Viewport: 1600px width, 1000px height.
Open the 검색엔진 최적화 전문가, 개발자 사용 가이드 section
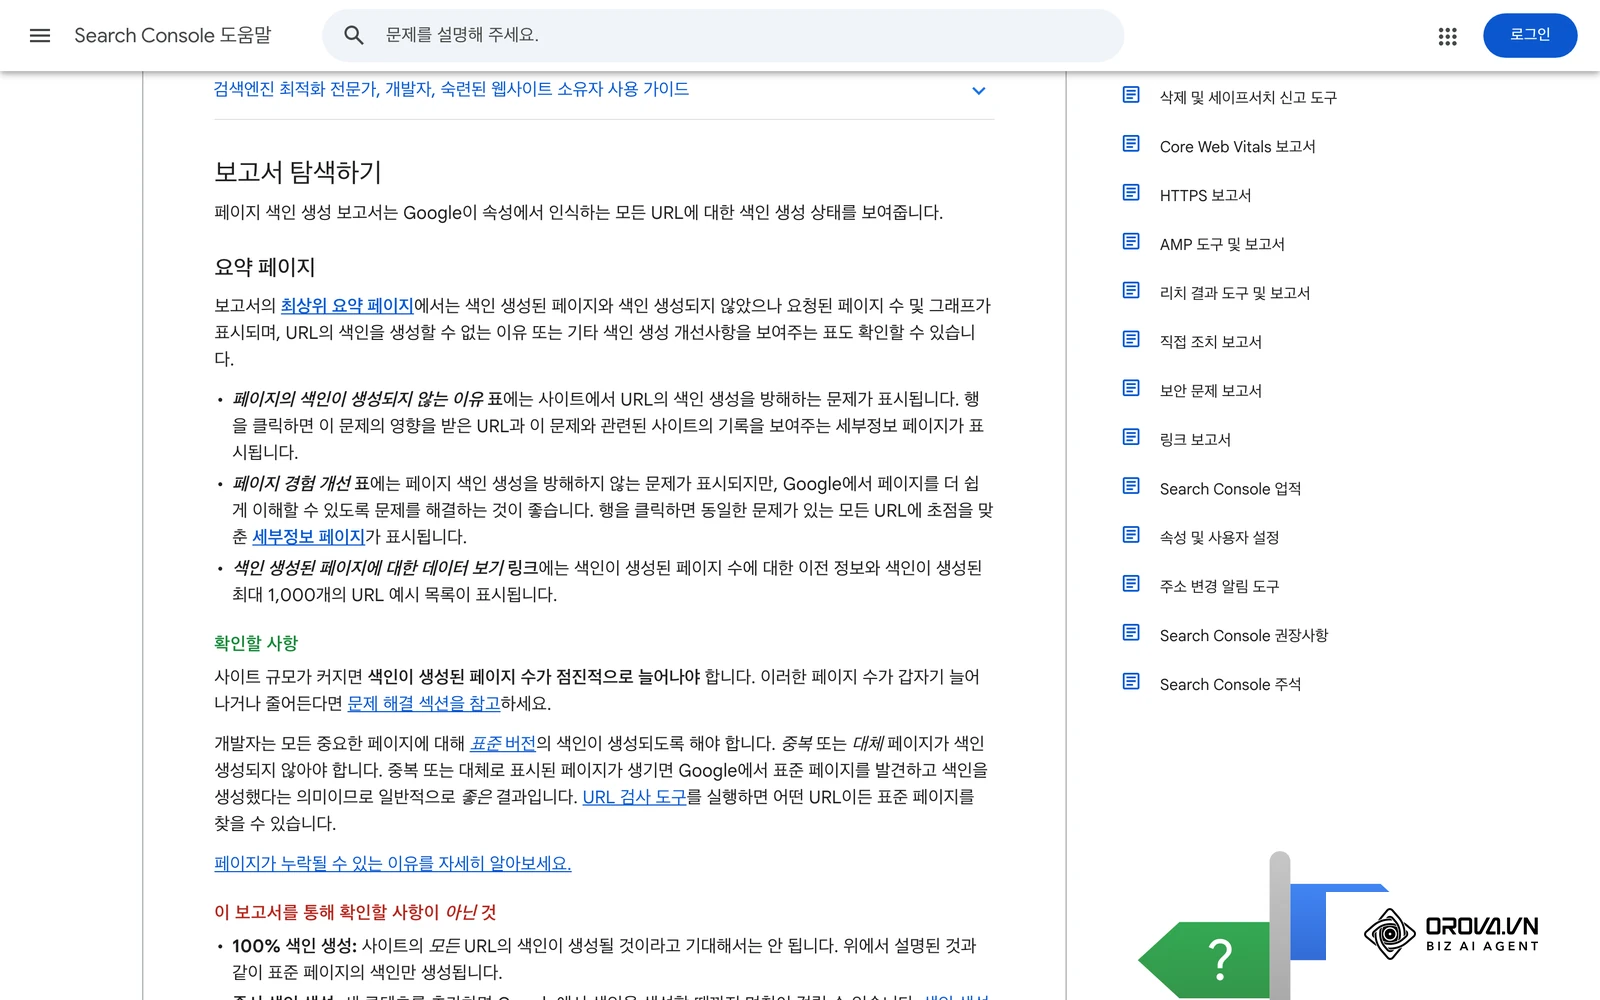pos(451,89)
